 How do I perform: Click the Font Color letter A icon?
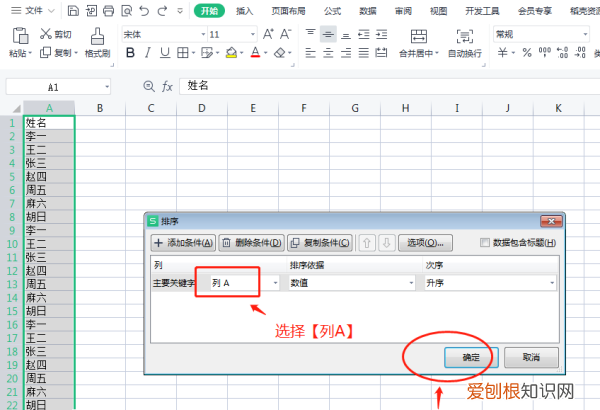(x=255, y=52)
